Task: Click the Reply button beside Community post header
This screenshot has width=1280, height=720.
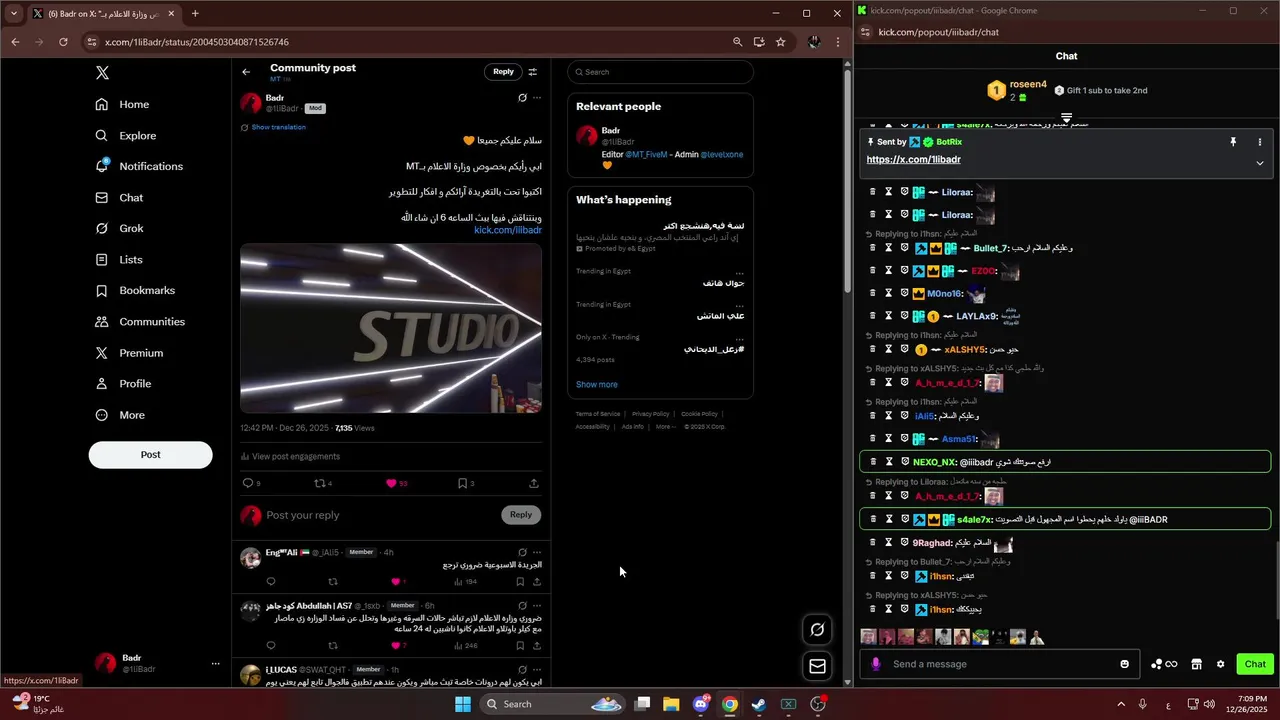Action: pyautogui.click(x=503, y=71)
